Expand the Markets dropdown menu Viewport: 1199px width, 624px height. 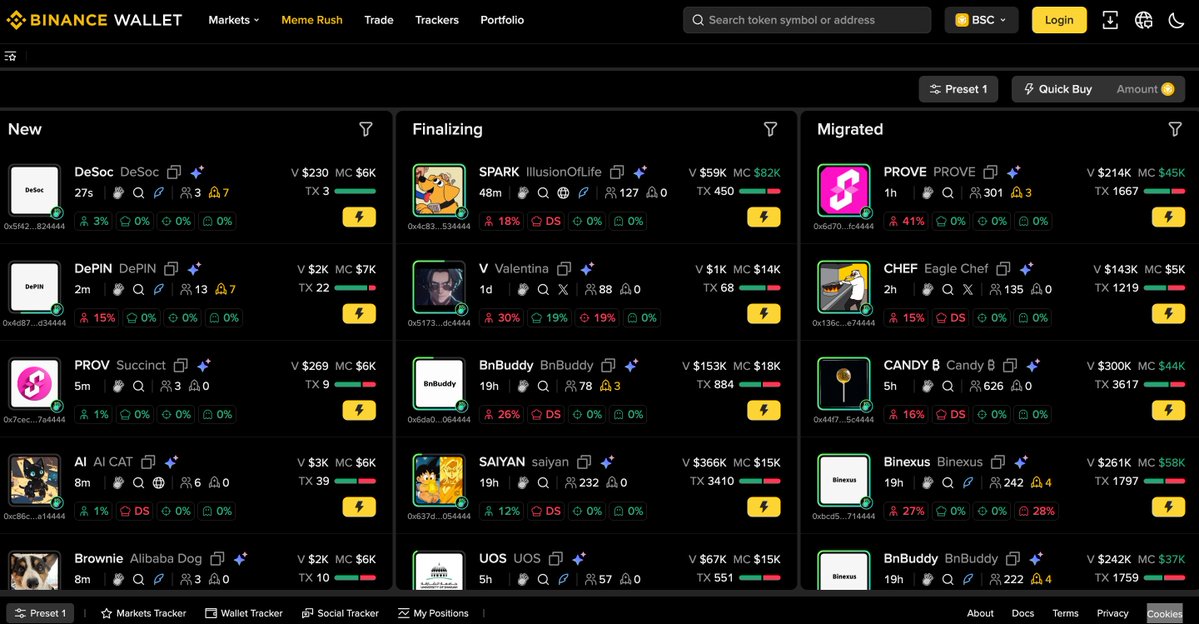234,20
